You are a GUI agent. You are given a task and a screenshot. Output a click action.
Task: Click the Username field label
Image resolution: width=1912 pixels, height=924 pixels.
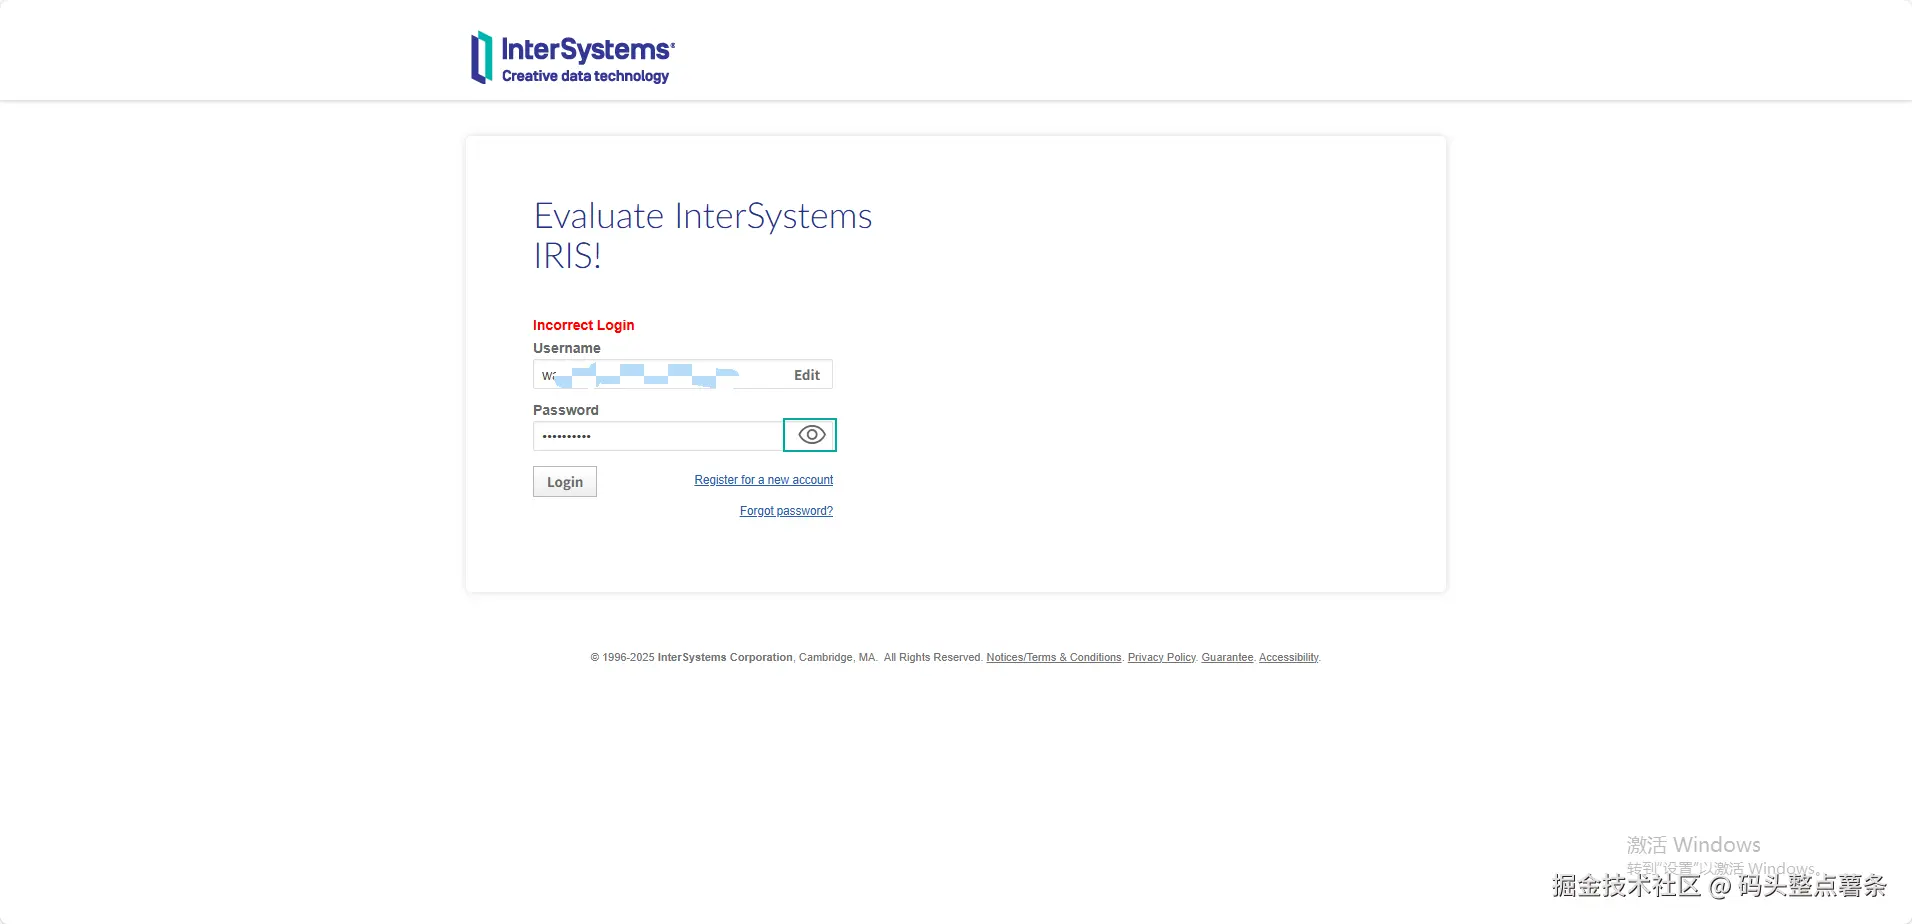(x=566, y=348)
